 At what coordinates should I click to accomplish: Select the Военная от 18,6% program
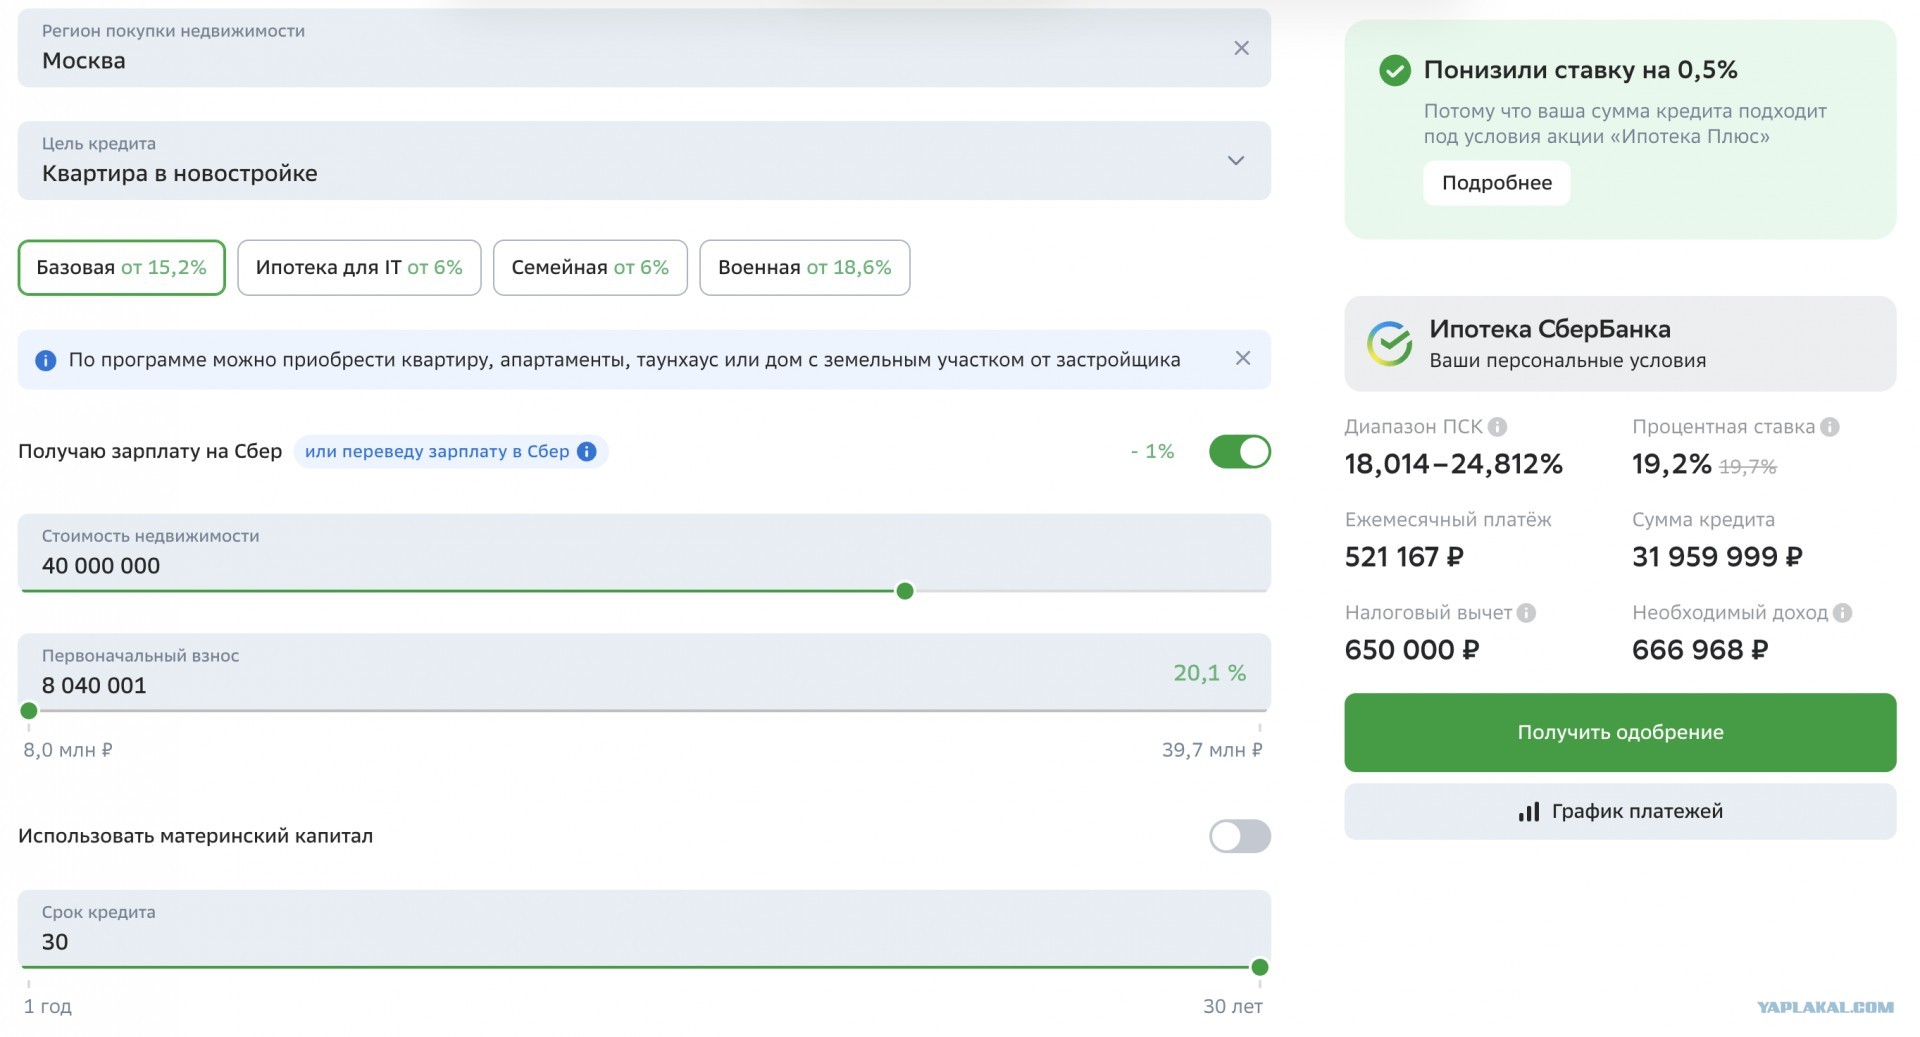coord(804,268)
